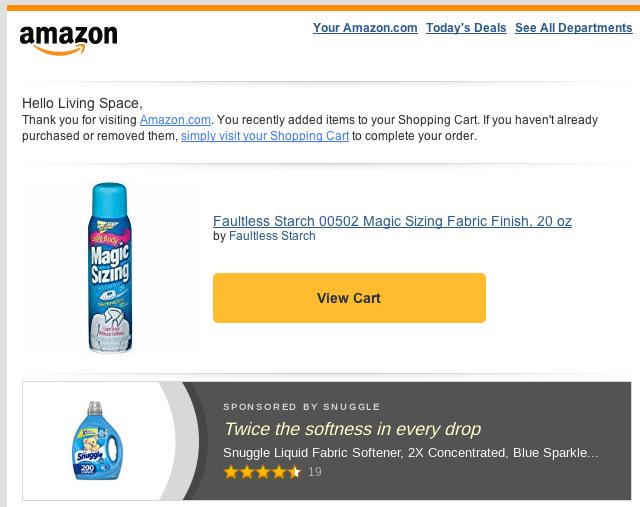Screen dimensions: 640x507
Task: Click the Snuggle fabric softener bottle image
Action: tap(97, 441)
